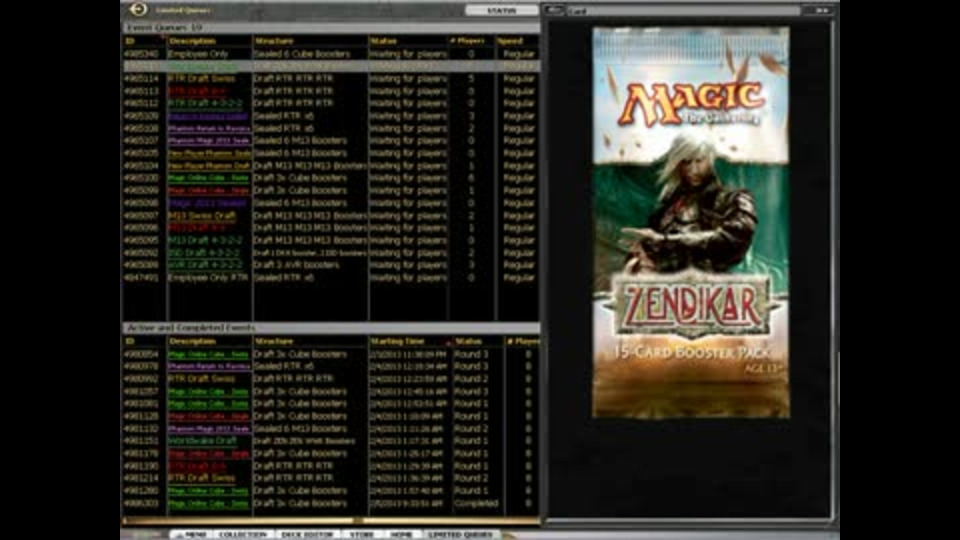Click the back arrow icon beside Limited Queues
The image size is (960, 540).
coord(138,9)
